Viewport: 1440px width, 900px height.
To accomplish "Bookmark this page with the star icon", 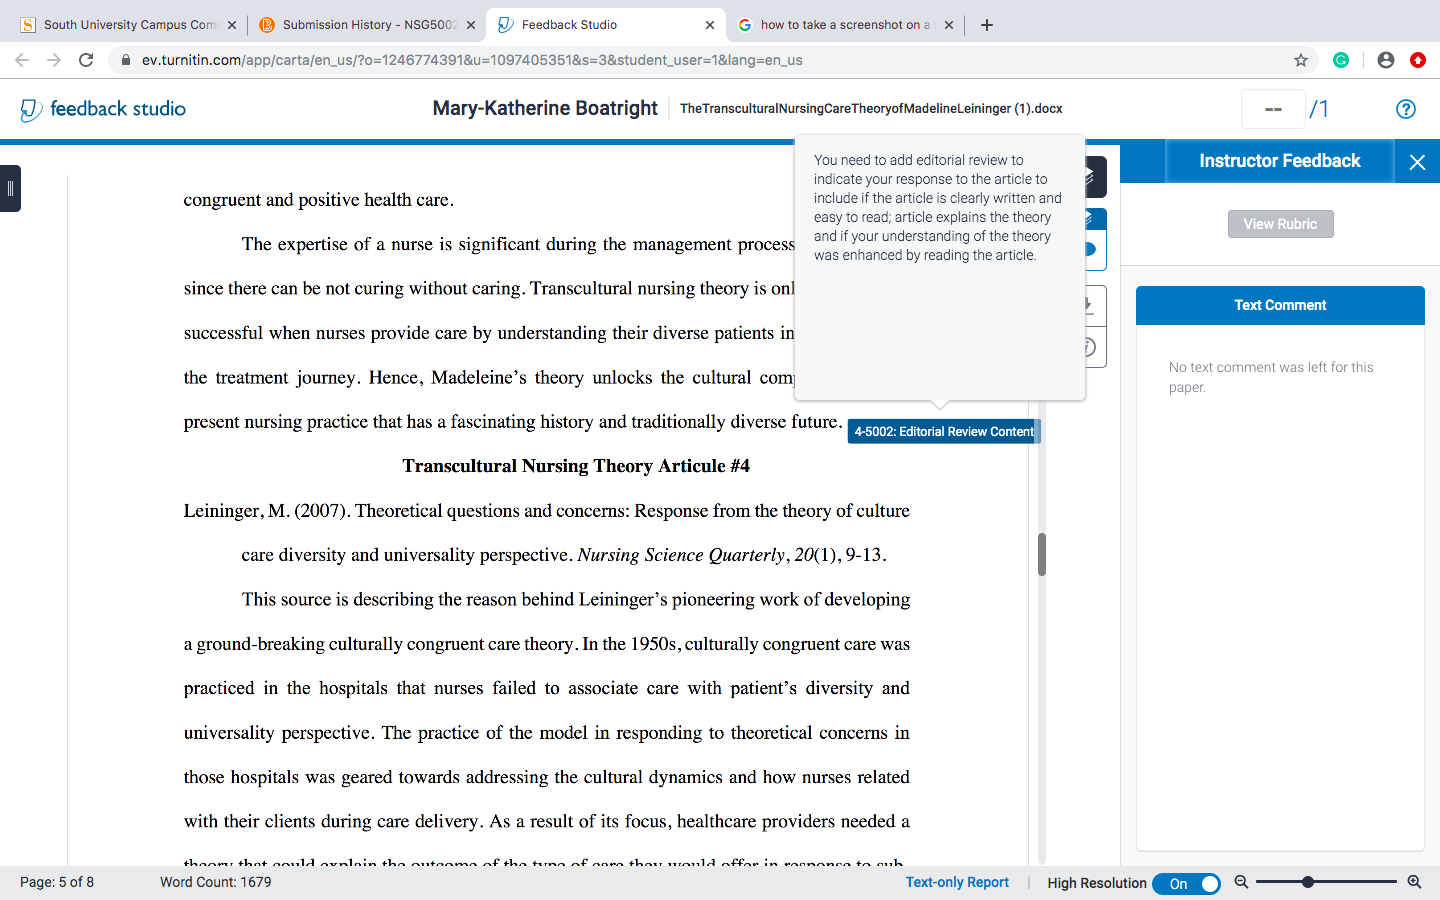I will coord(1301,60).
